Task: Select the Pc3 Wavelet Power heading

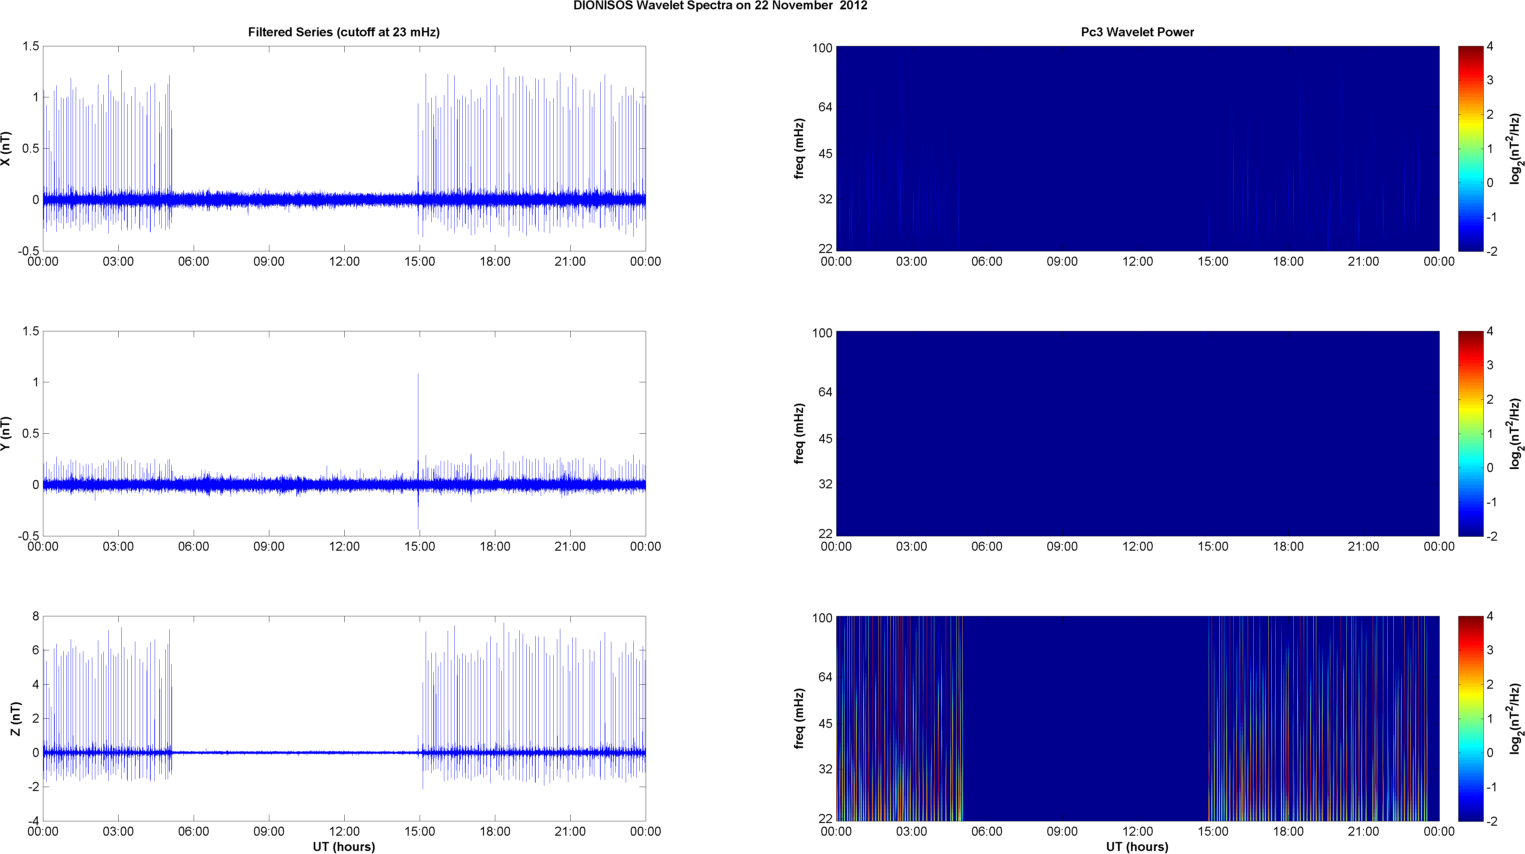Action: (x=1137, y=32)
